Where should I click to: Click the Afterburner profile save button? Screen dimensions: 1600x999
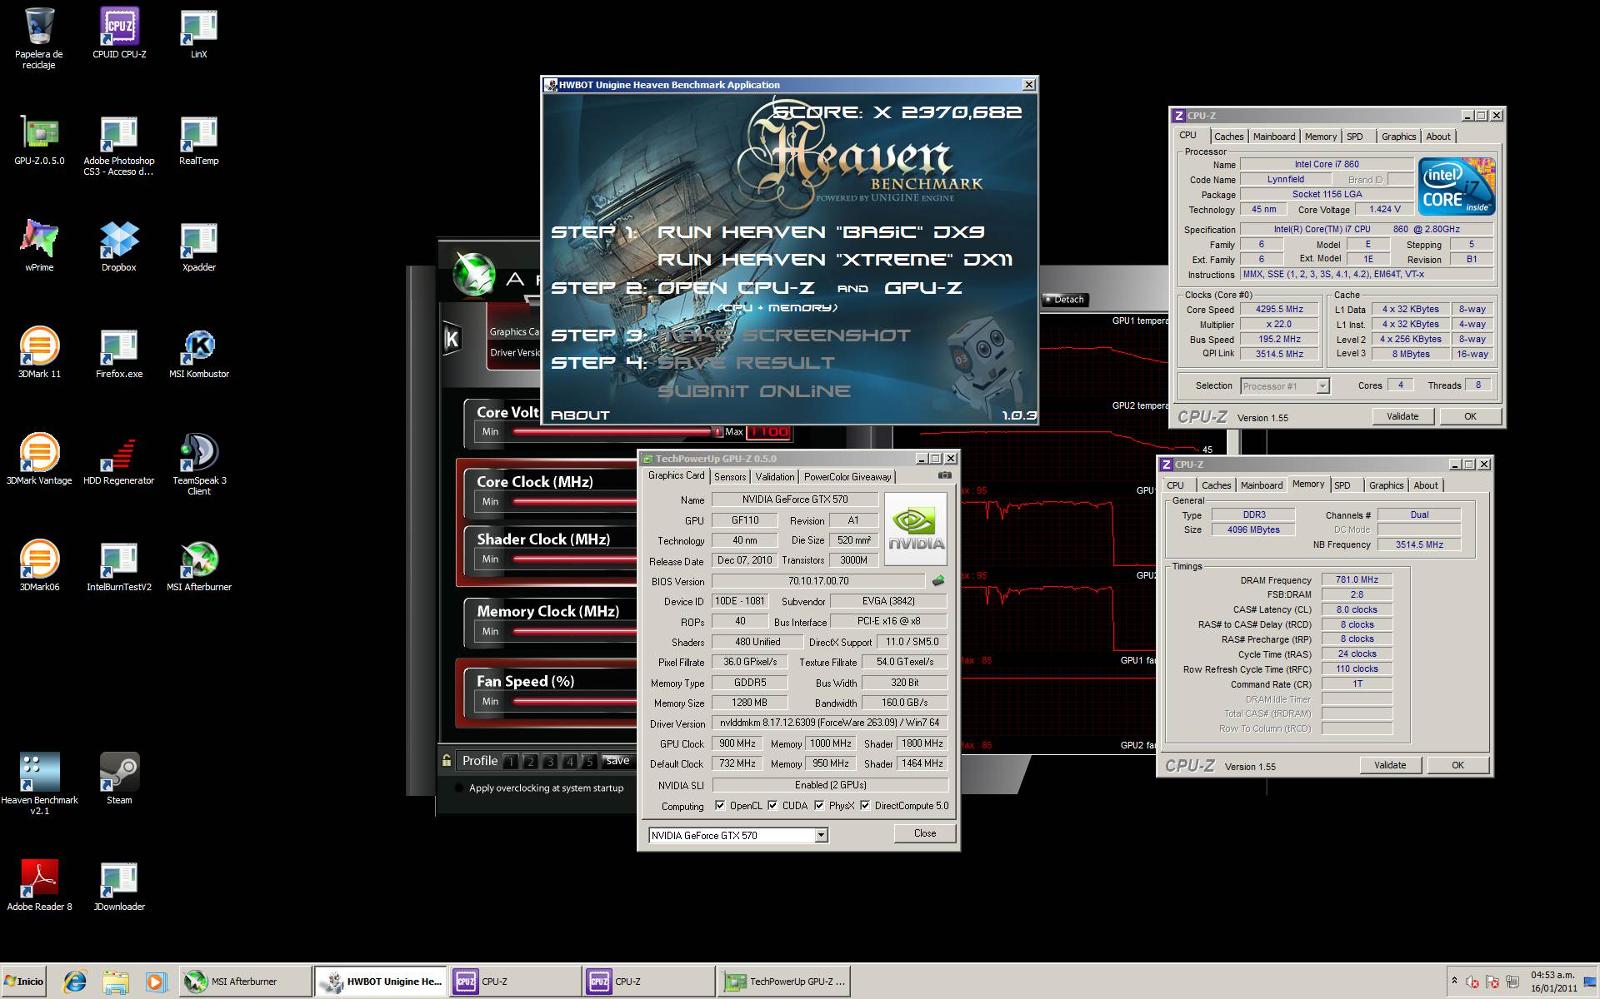(x=618, y=761)
